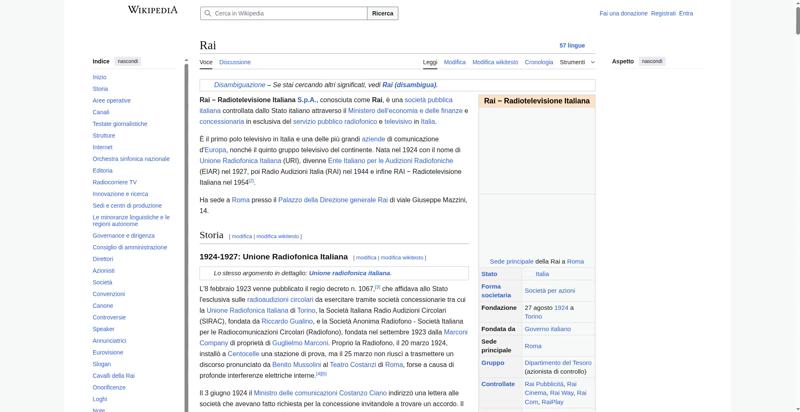Jump to Le minoranze linguistiche section
800x412 pixels.
131,221
